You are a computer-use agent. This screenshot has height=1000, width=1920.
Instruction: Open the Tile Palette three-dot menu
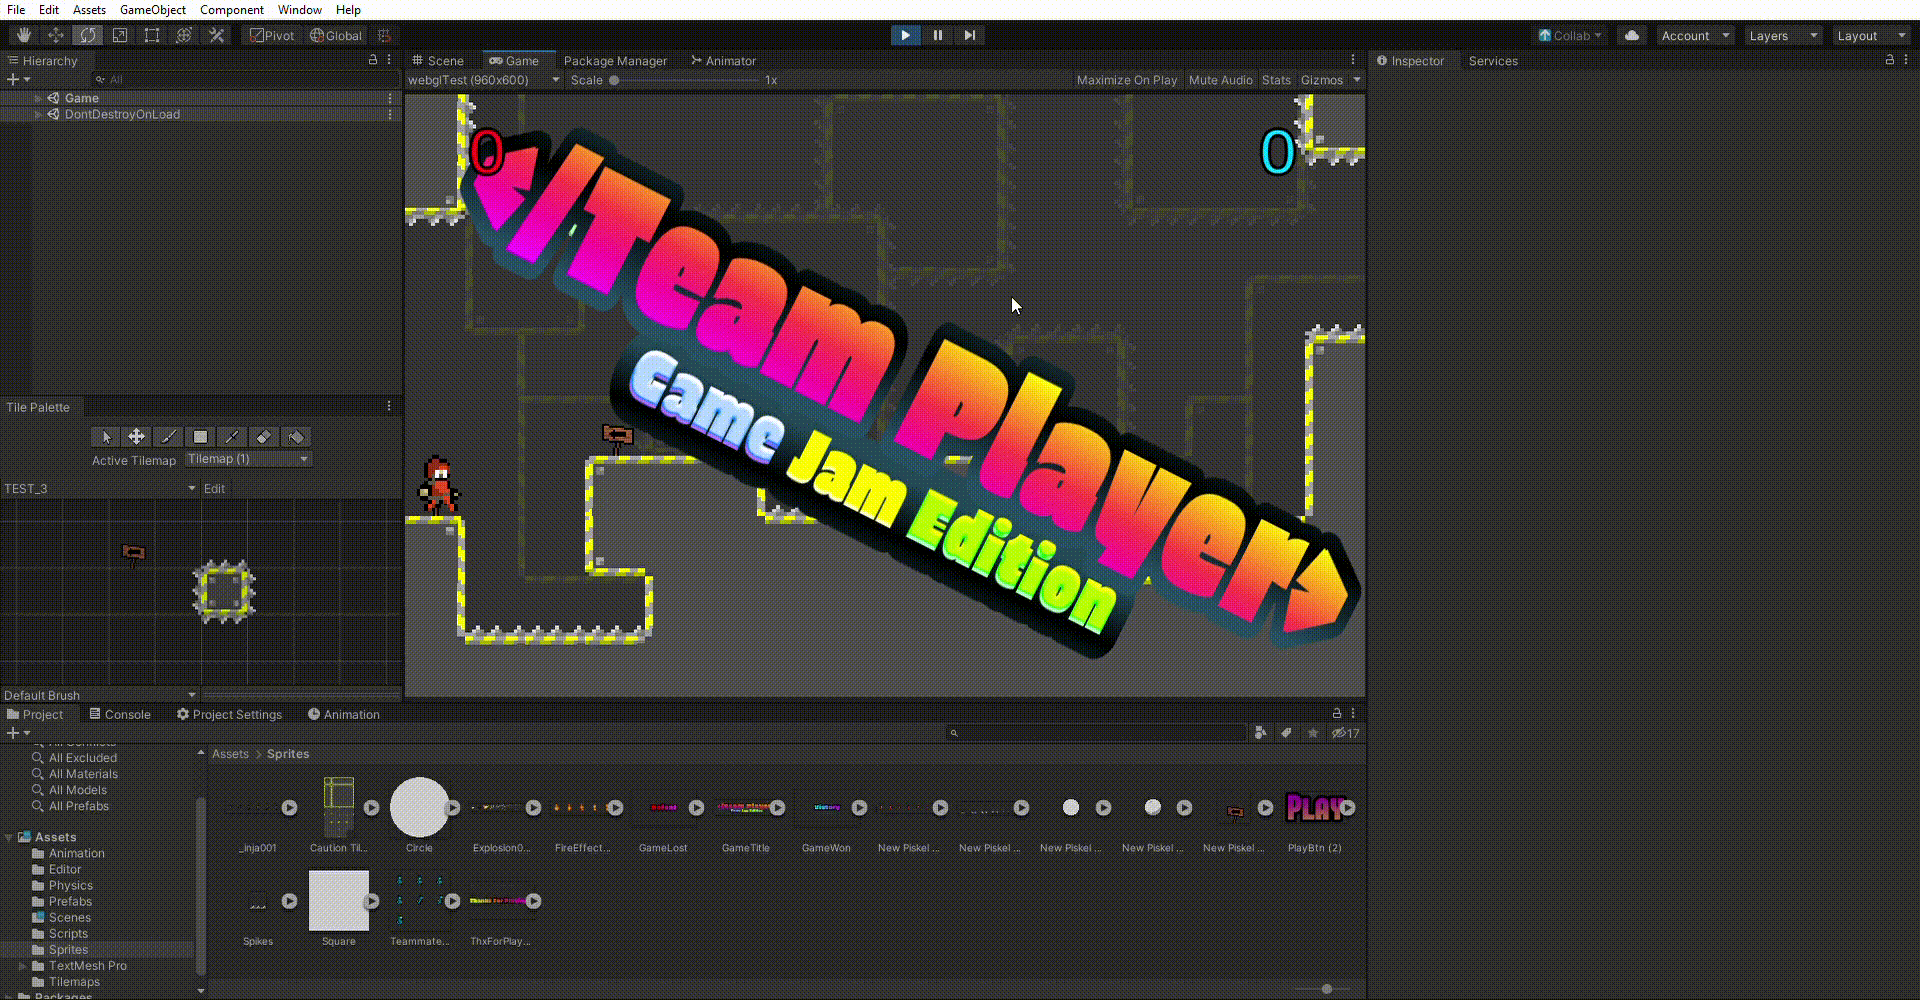pos(389,406)
